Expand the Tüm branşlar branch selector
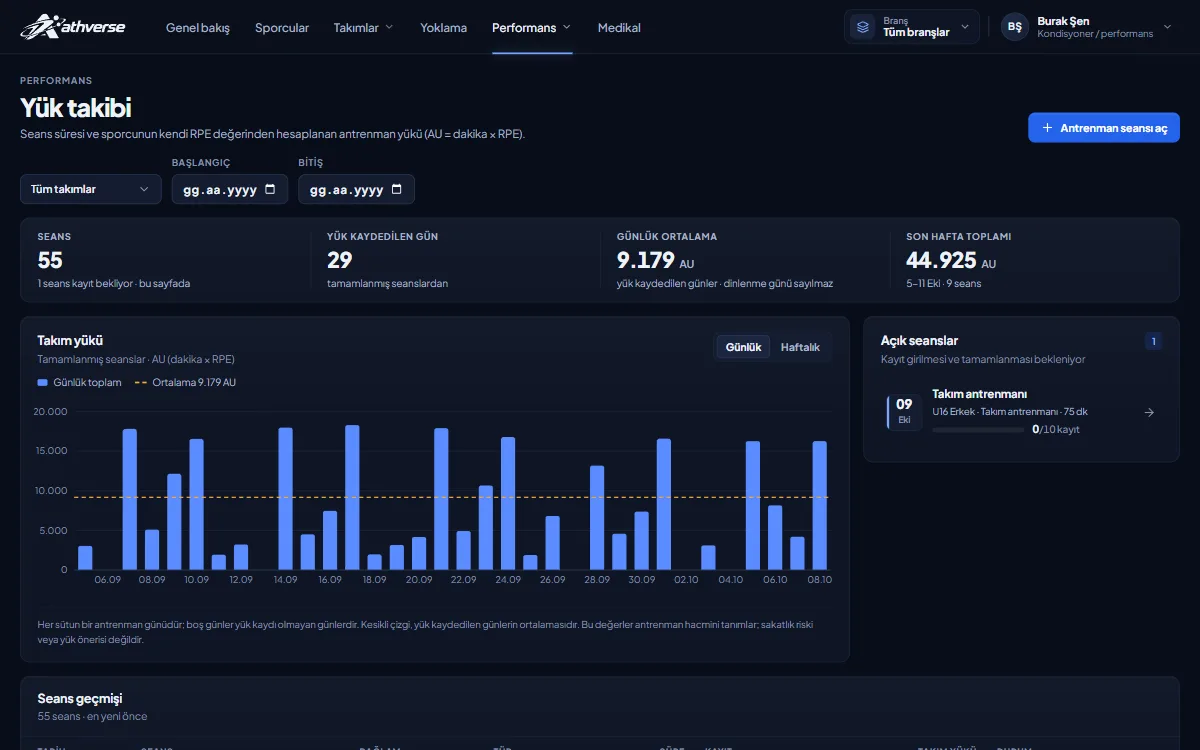The height and width of the screenshot is (750, 1200). (x=912, y=27)
